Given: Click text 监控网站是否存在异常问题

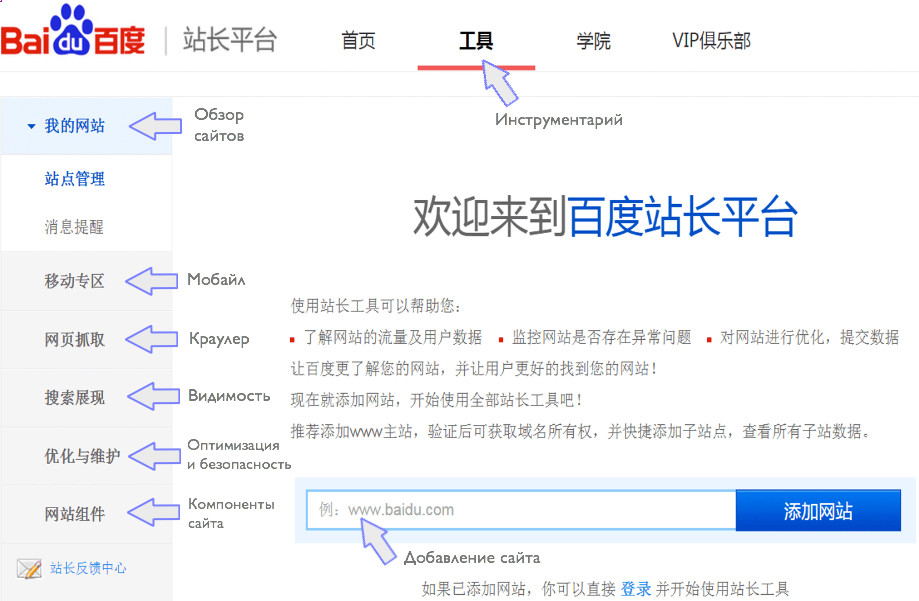Looking at the screenshot, I should click(x=601, y=337).
